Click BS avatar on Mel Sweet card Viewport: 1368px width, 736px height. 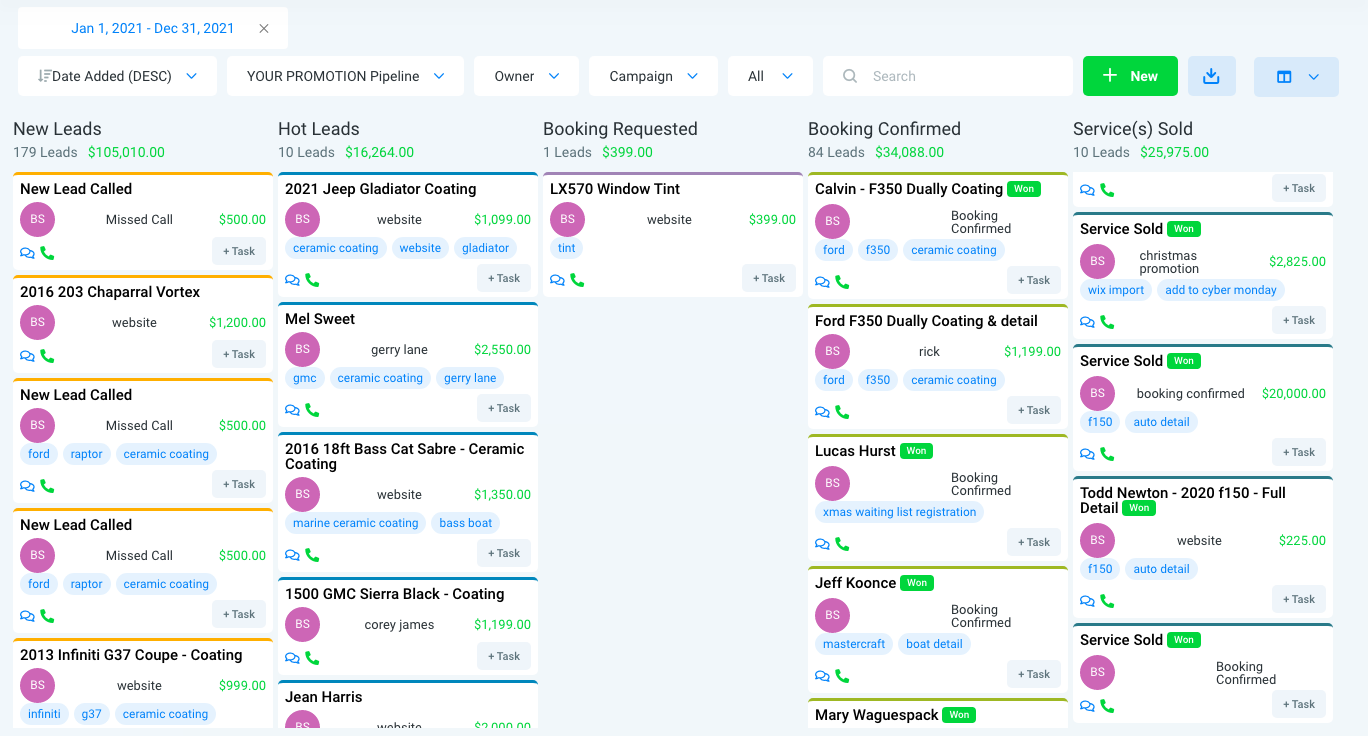(x=302, y=350)
